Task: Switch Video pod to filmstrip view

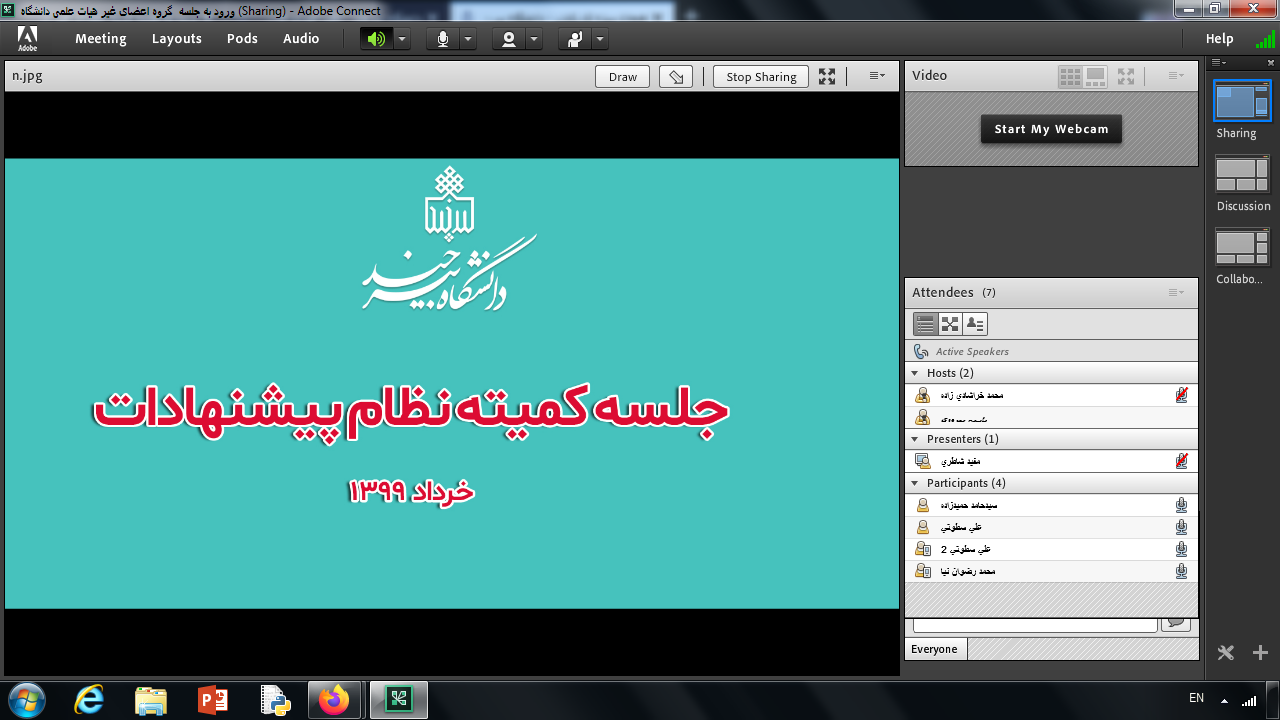Action: point(1096,76)
